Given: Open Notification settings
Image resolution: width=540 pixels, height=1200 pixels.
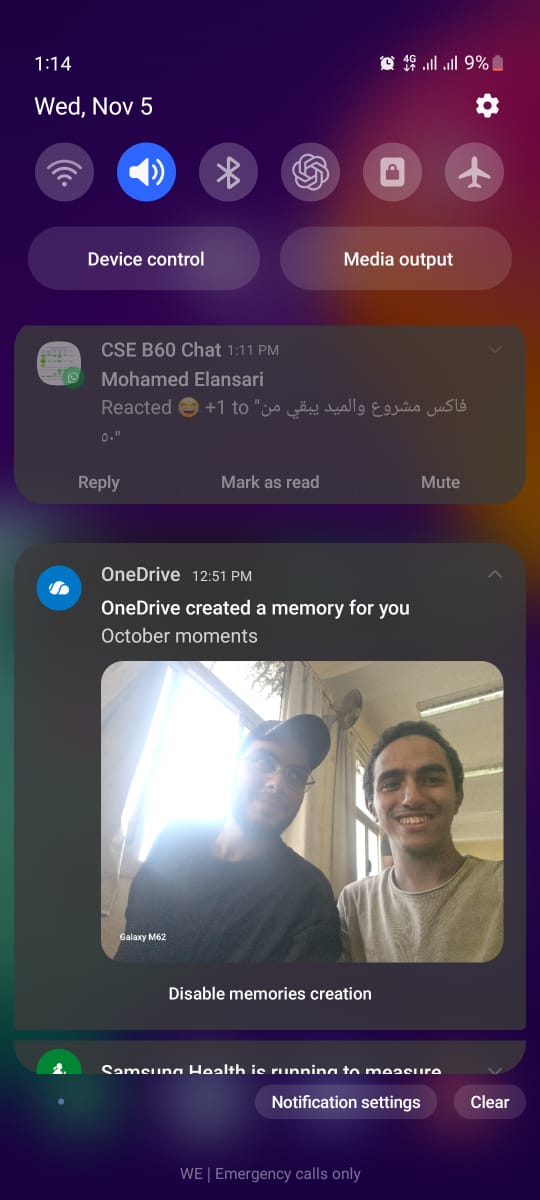Looking at the screenshot, I should pyautogui.click(x=346, y=1102).
